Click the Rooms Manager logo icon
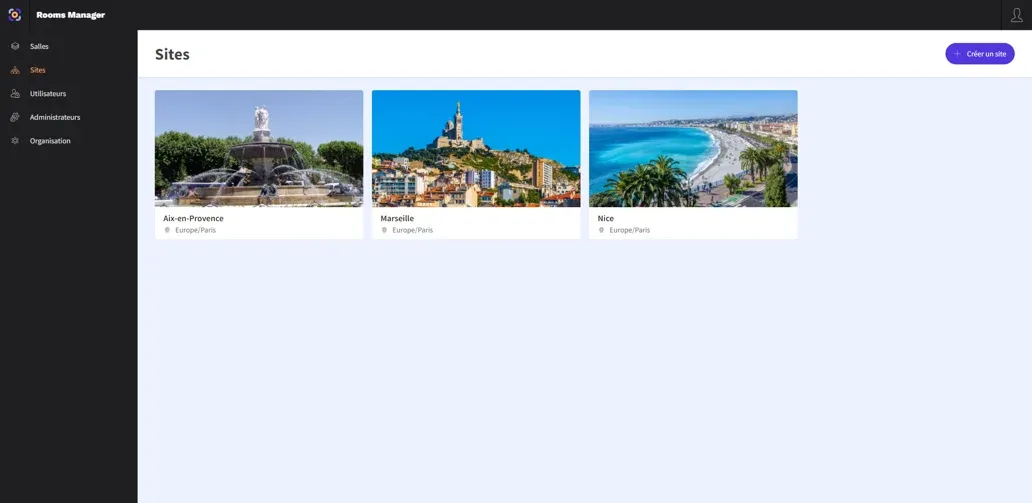The image size is (1032, 503). 14,14
